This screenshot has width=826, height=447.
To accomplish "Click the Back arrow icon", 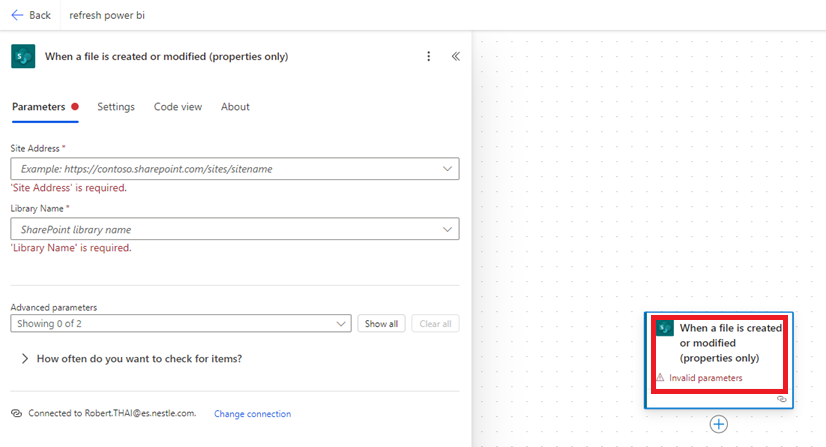I will (16, 15).
